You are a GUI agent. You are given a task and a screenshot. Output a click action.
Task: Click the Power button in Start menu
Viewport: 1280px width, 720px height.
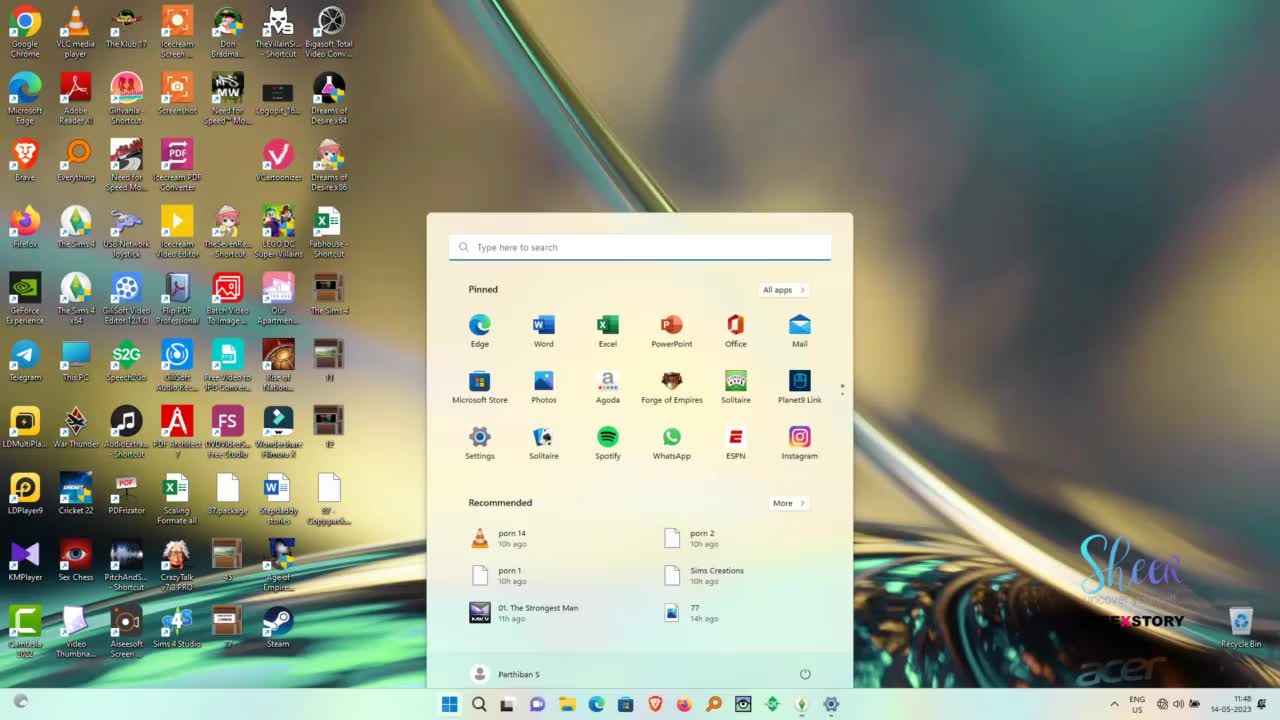[805, 674]
